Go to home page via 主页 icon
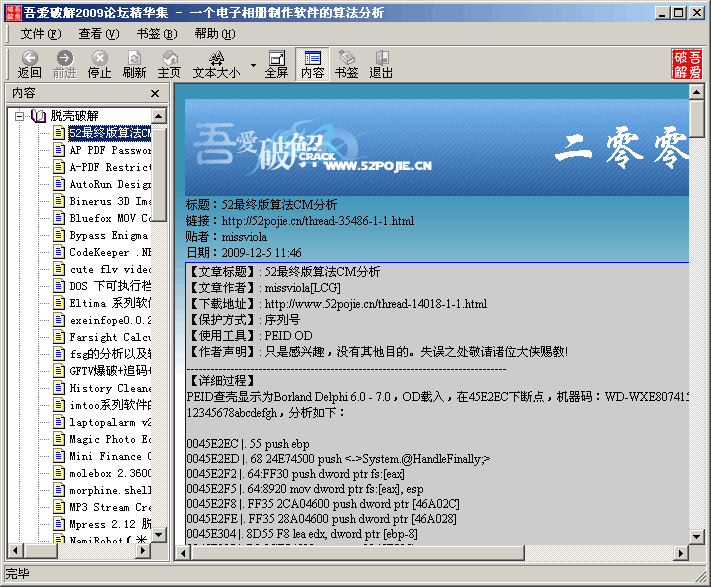Screen dimensions: 711x587 pos(169,65)
